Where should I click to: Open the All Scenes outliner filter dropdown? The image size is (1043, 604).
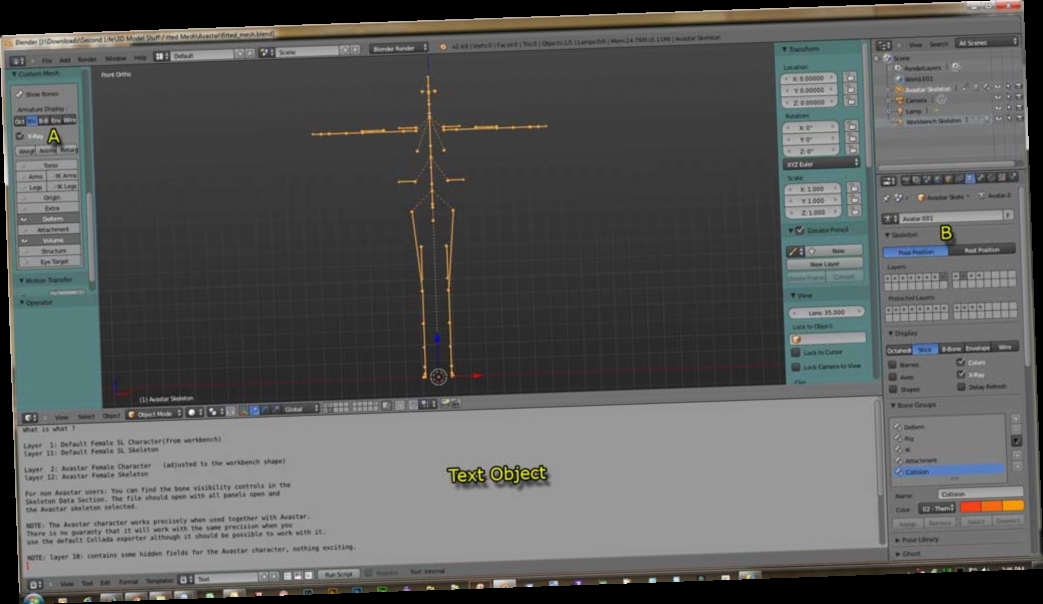[987, 43]
